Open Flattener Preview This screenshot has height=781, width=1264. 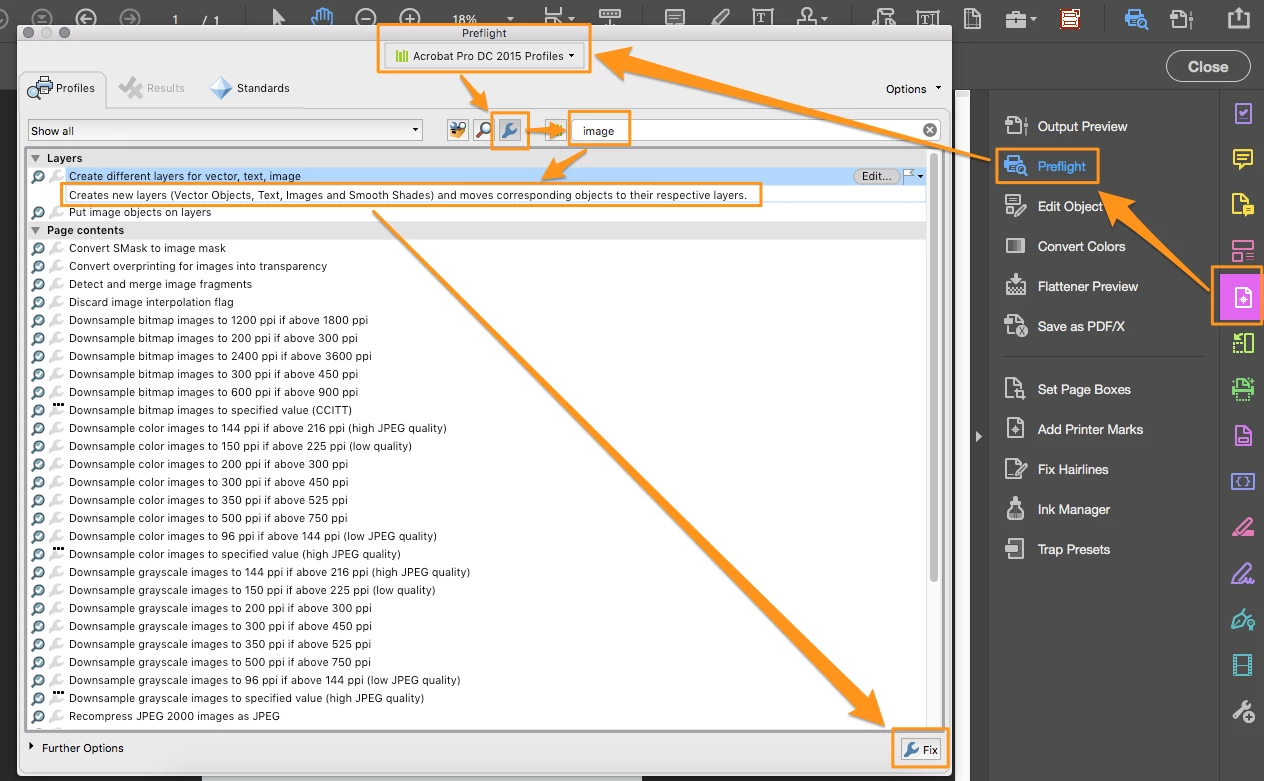[1072, 286]
